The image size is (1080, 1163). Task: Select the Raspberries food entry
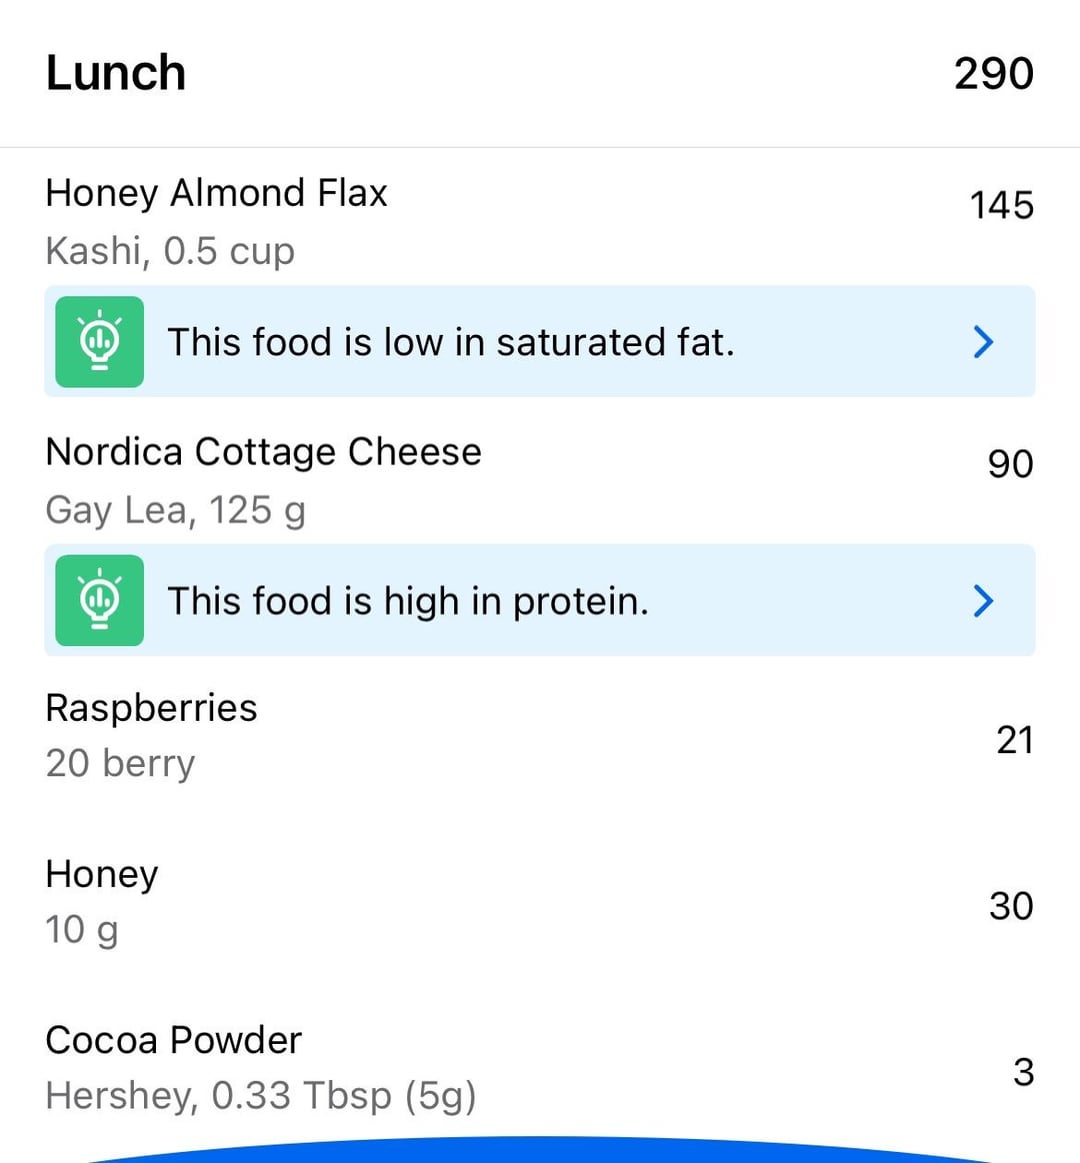pos(540,737)
